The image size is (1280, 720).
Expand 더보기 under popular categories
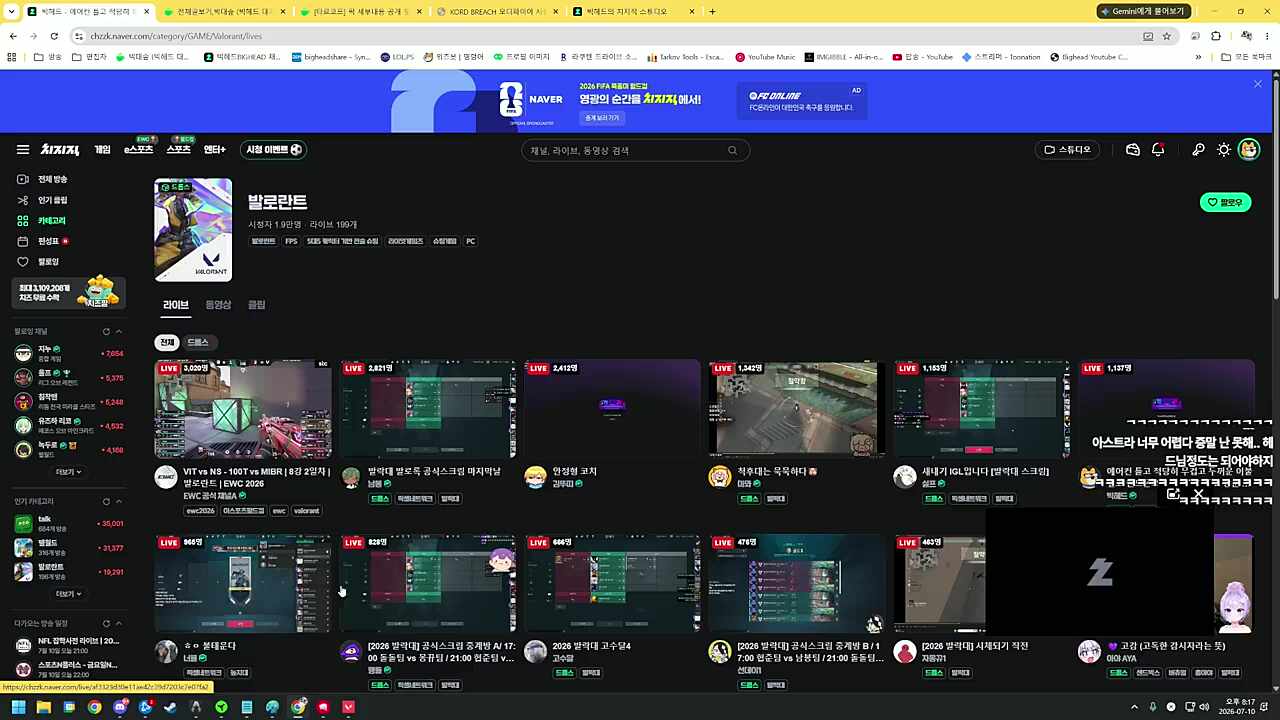coord(68,594)
